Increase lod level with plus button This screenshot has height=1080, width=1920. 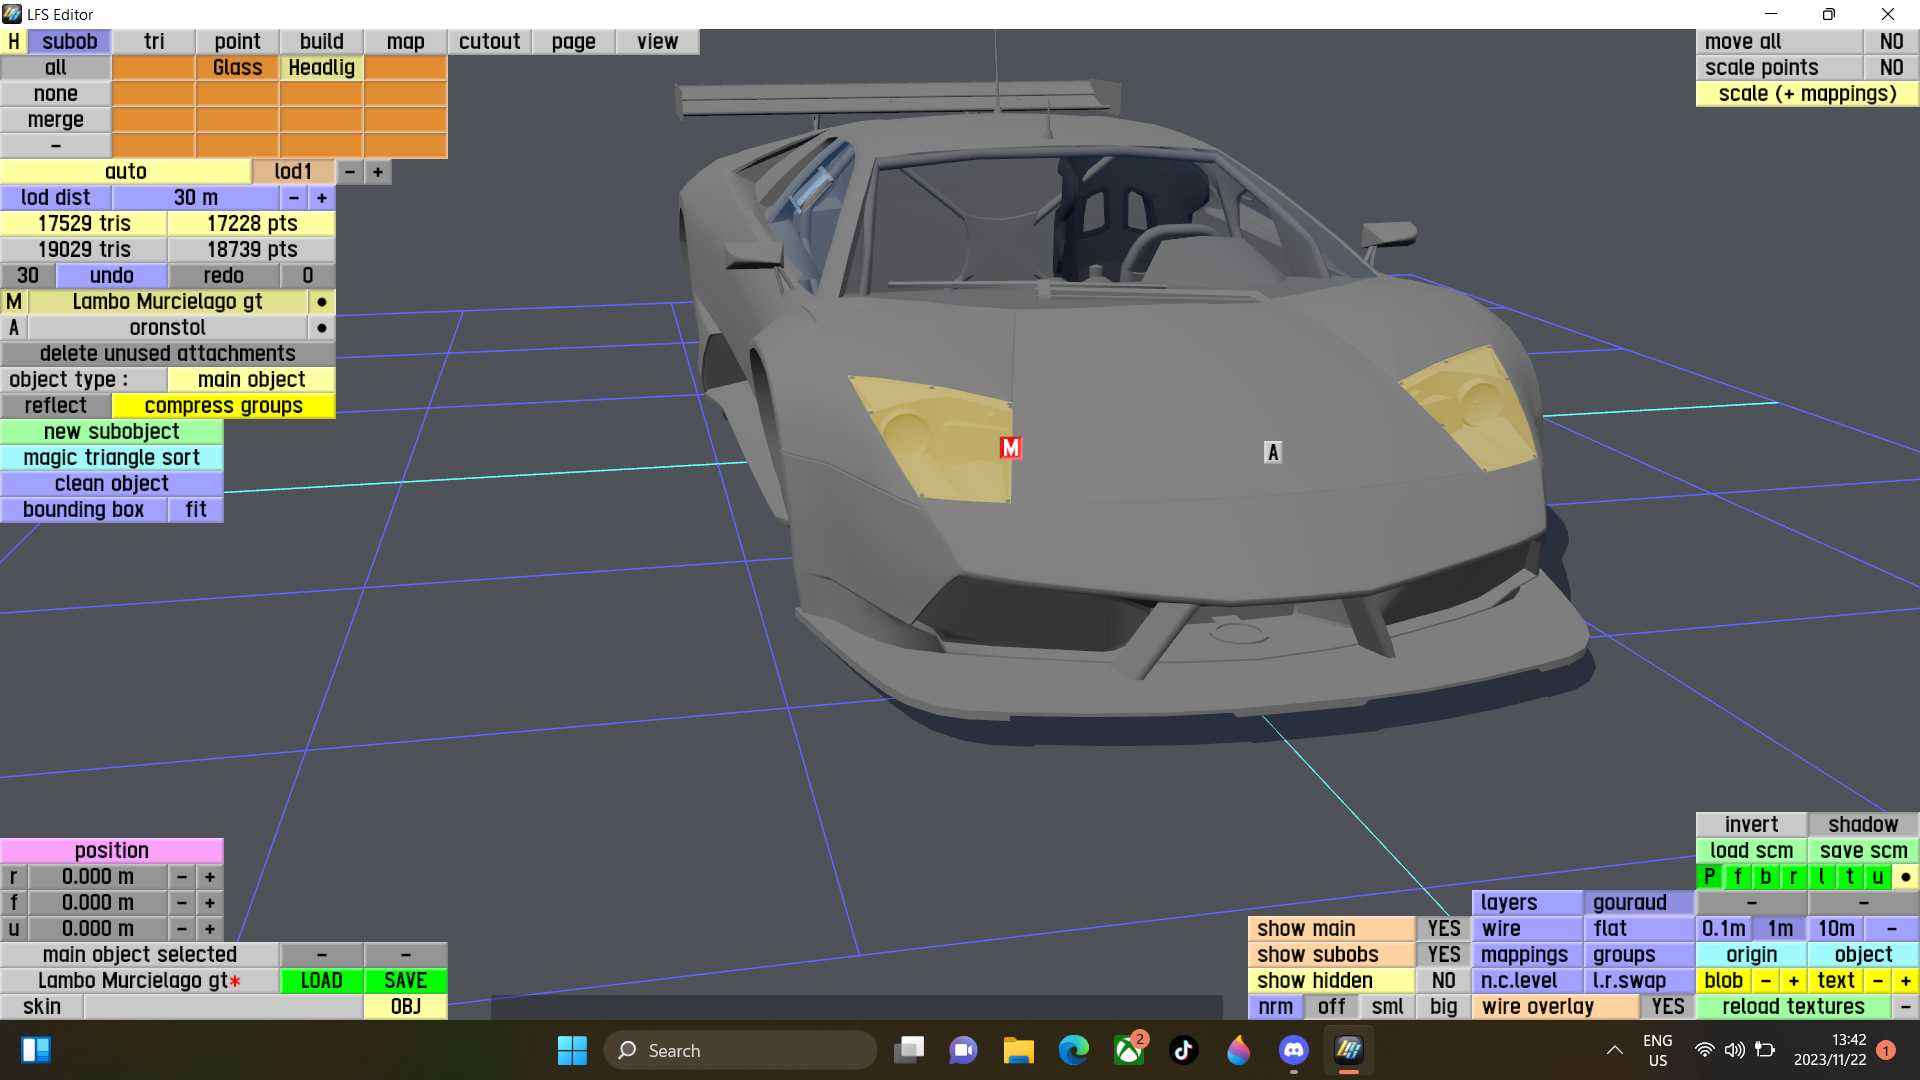pos(378,172)
